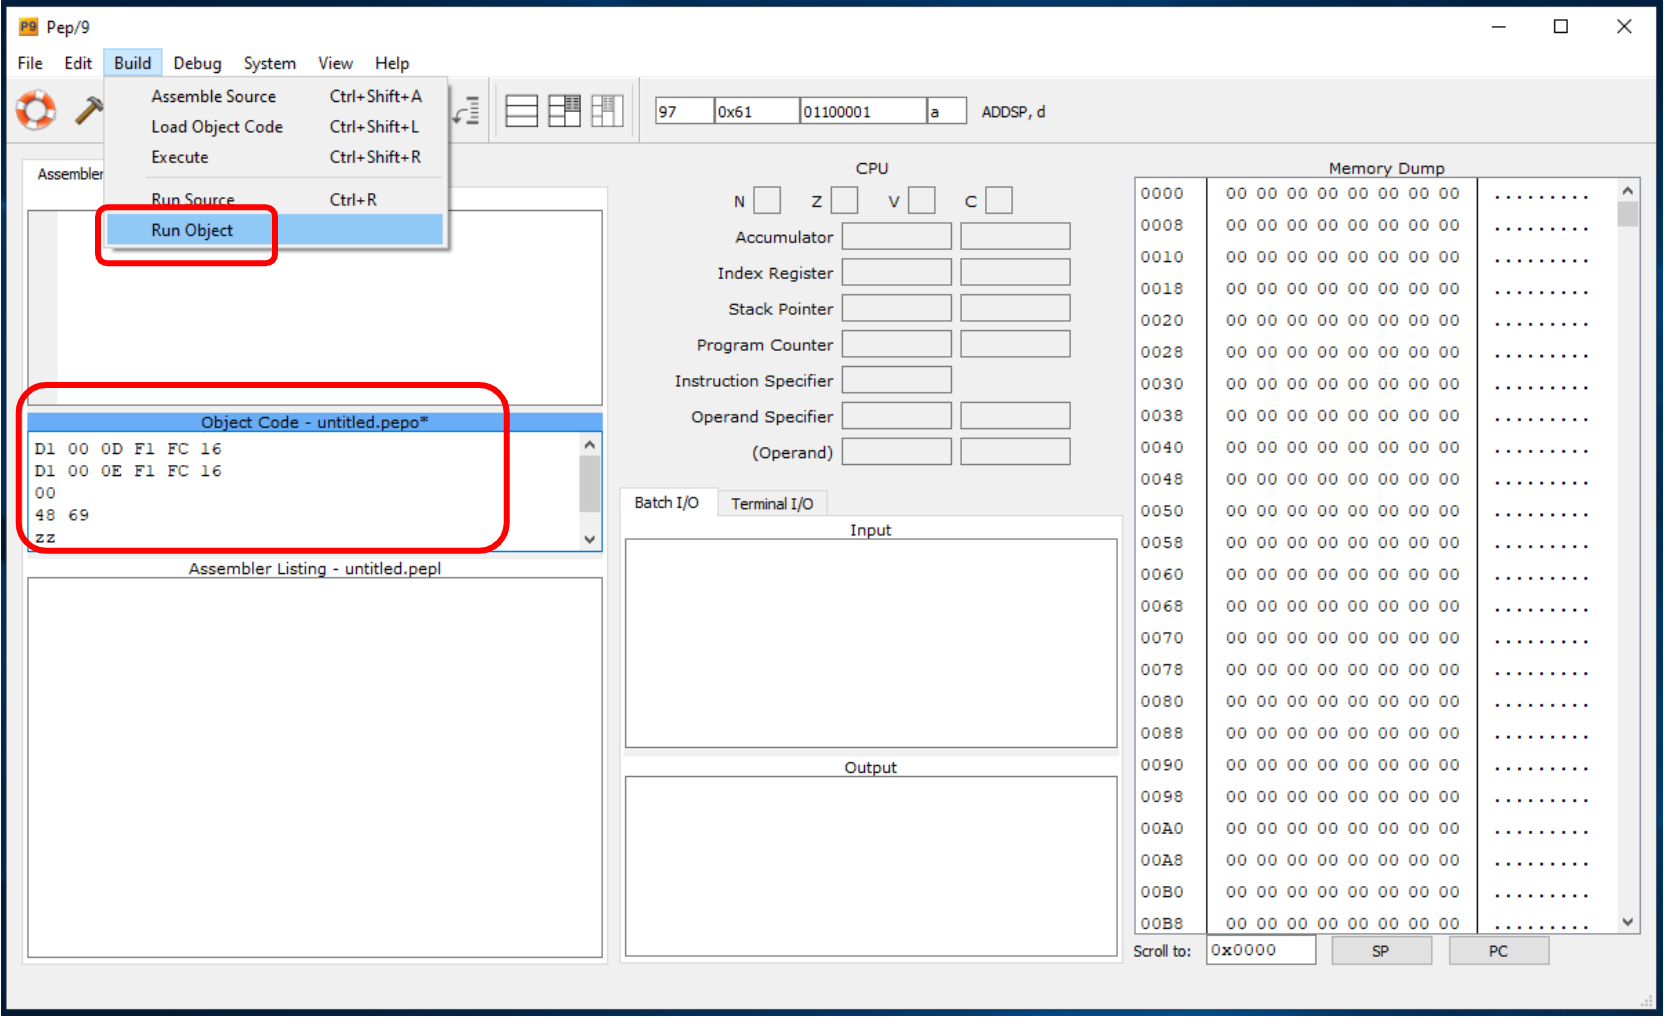The width and height of the screenshot is (1664, 1017).
Task: Click the Scroll to address field
Action: tap(1260, 951)
